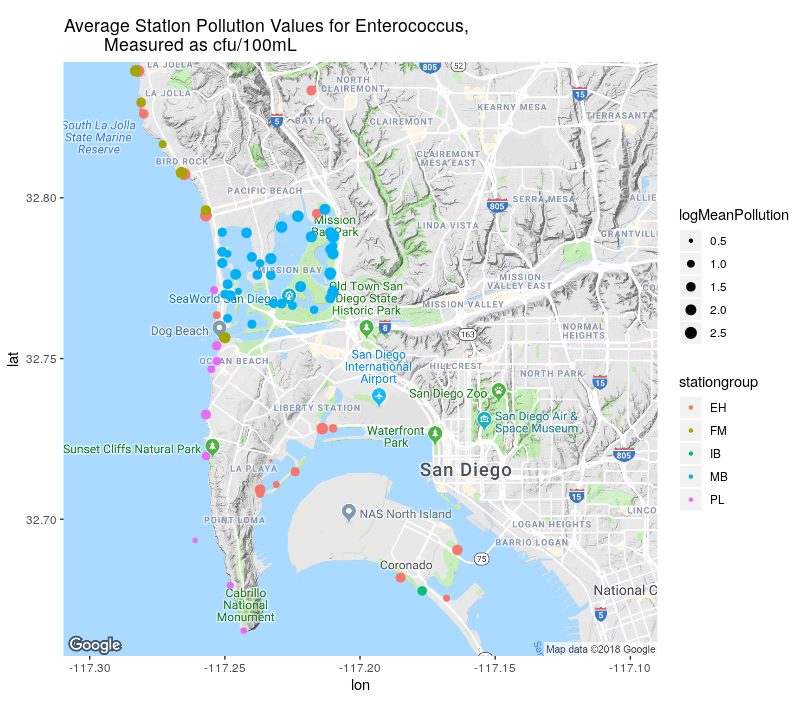
Task: Click the '32.80' latitude tick label
Action: tap(41, 198)
